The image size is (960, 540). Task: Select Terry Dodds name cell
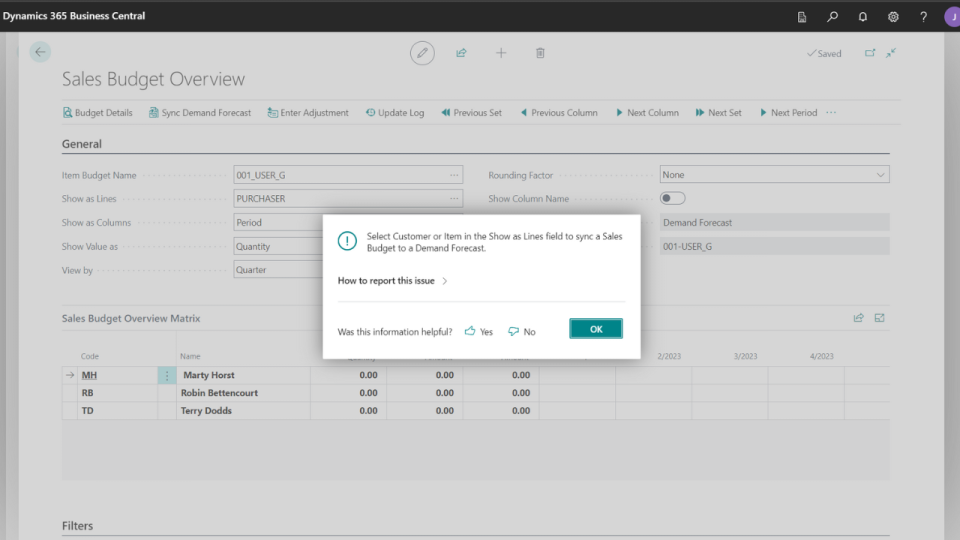click(x=243, y=411)
